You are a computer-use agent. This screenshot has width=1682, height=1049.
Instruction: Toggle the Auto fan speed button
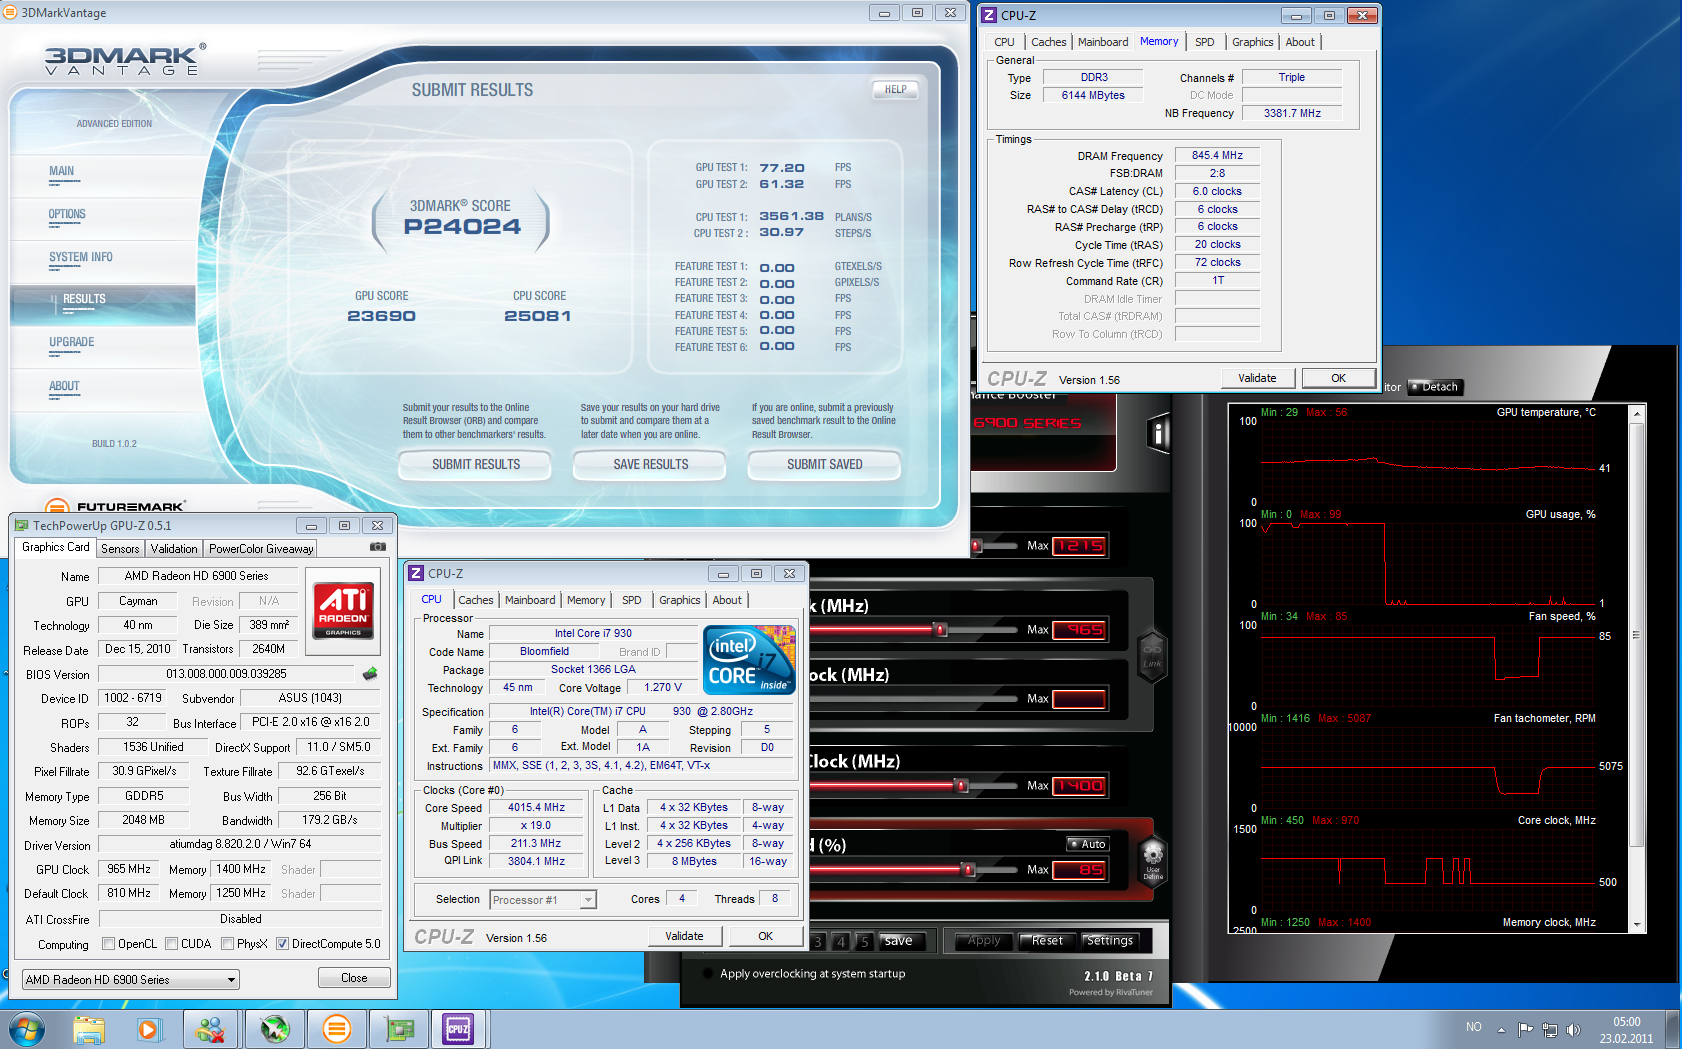[1088, 844]
